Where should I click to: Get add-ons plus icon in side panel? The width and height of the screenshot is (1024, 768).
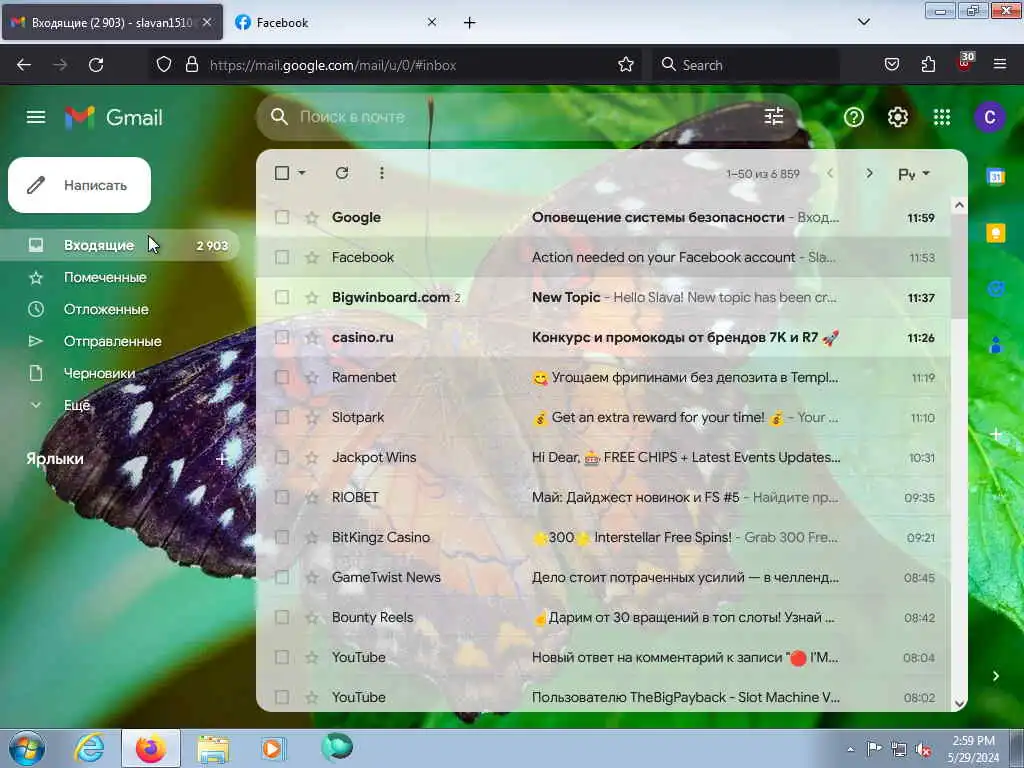[x=996, y=434]
